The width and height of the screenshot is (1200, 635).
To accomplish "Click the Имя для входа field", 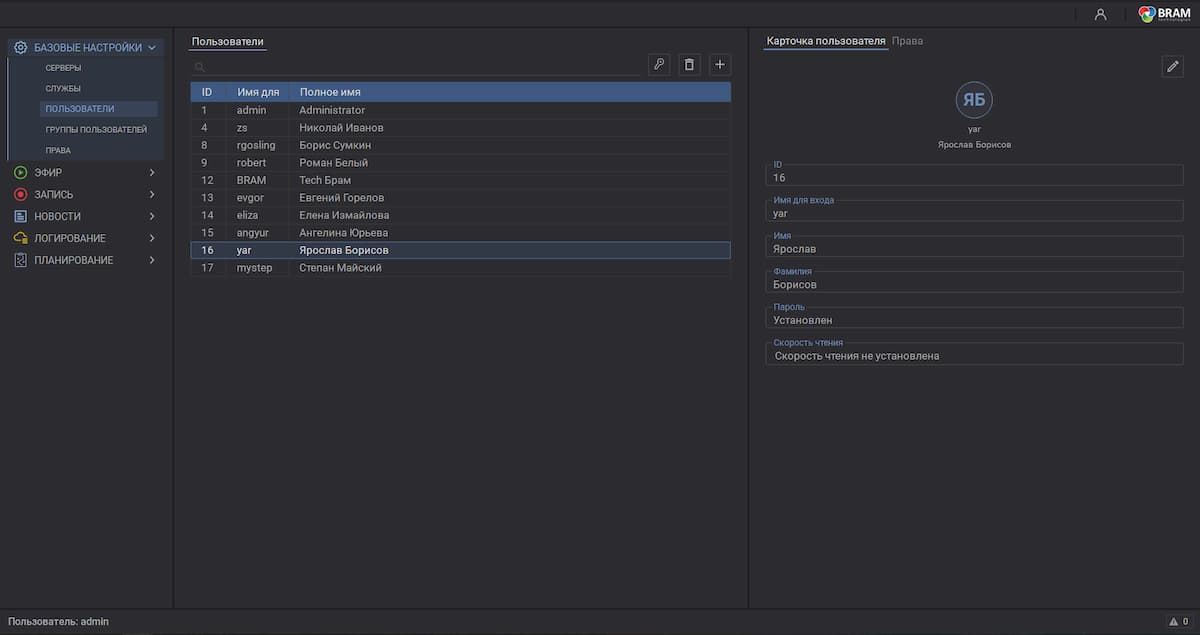I will 974,211.
